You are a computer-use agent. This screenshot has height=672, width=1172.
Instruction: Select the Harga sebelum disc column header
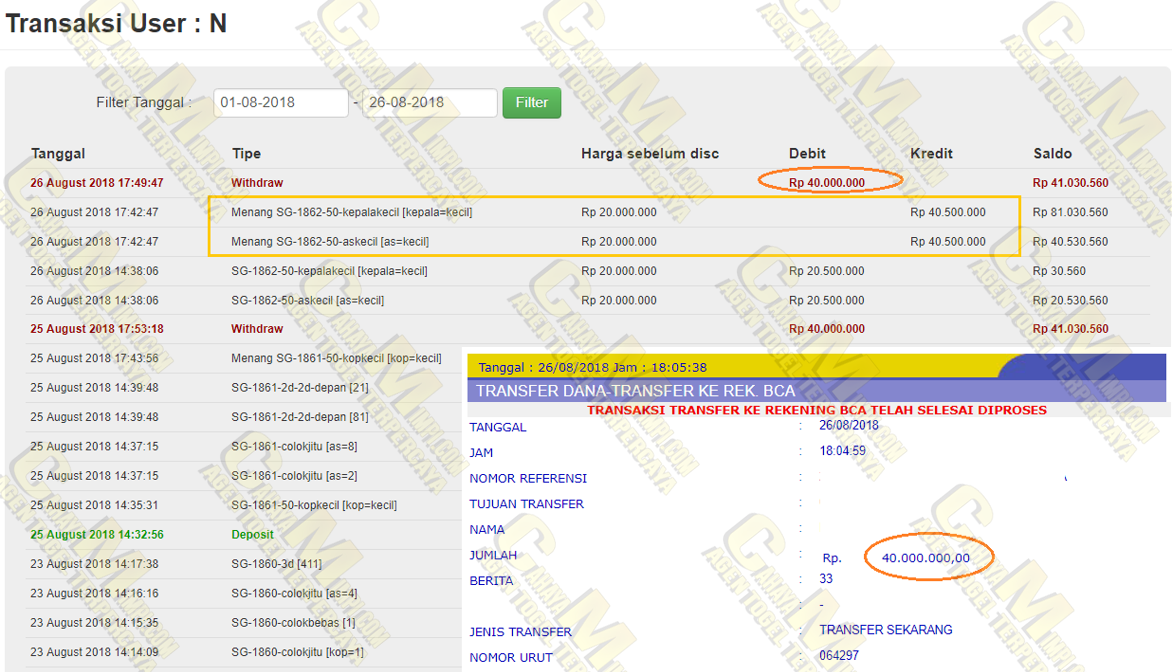pyautogui.click(x=650, y=153)
